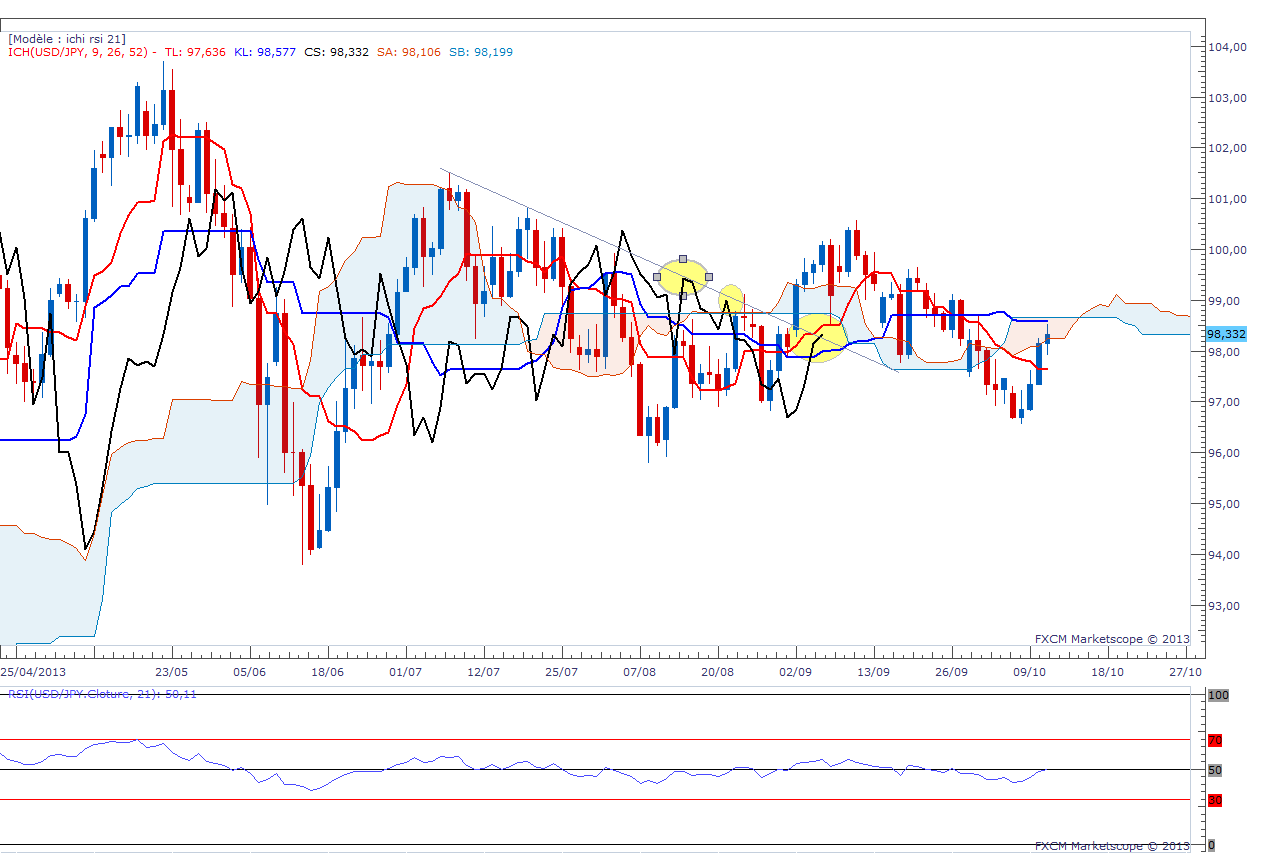Click the ICH(USD/JPY, 9, 26, 52) indicator label
The image size is (1263, 854).
[80, 52]
